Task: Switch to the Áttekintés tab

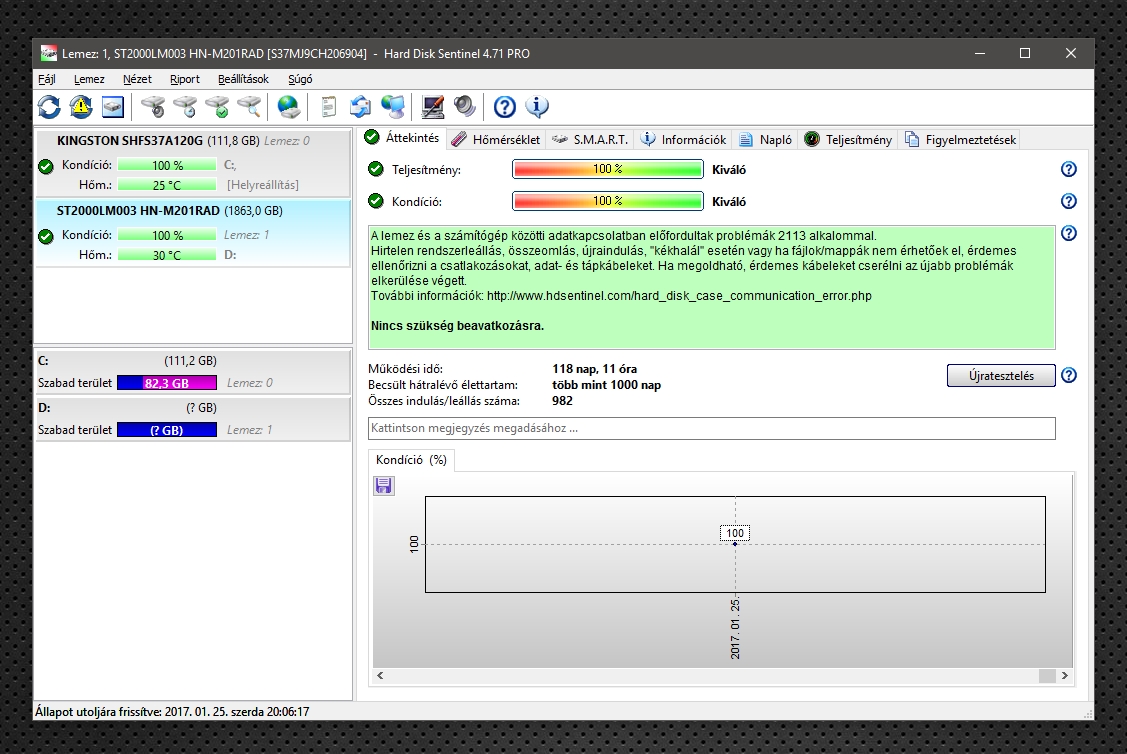Action: pos(402,138)
